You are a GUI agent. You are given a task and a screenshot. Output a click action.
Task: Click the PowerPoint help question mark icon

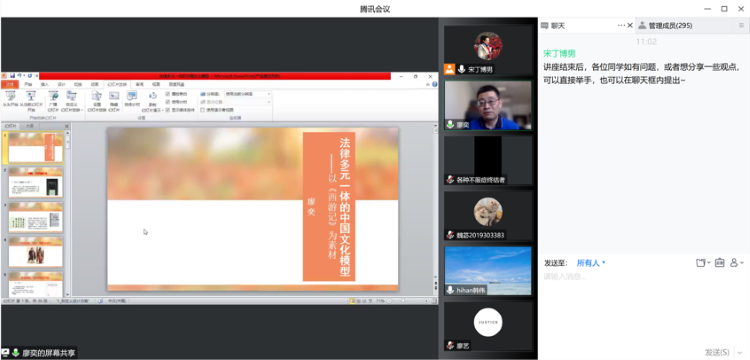pyautogui.click(x=435, y=85)
